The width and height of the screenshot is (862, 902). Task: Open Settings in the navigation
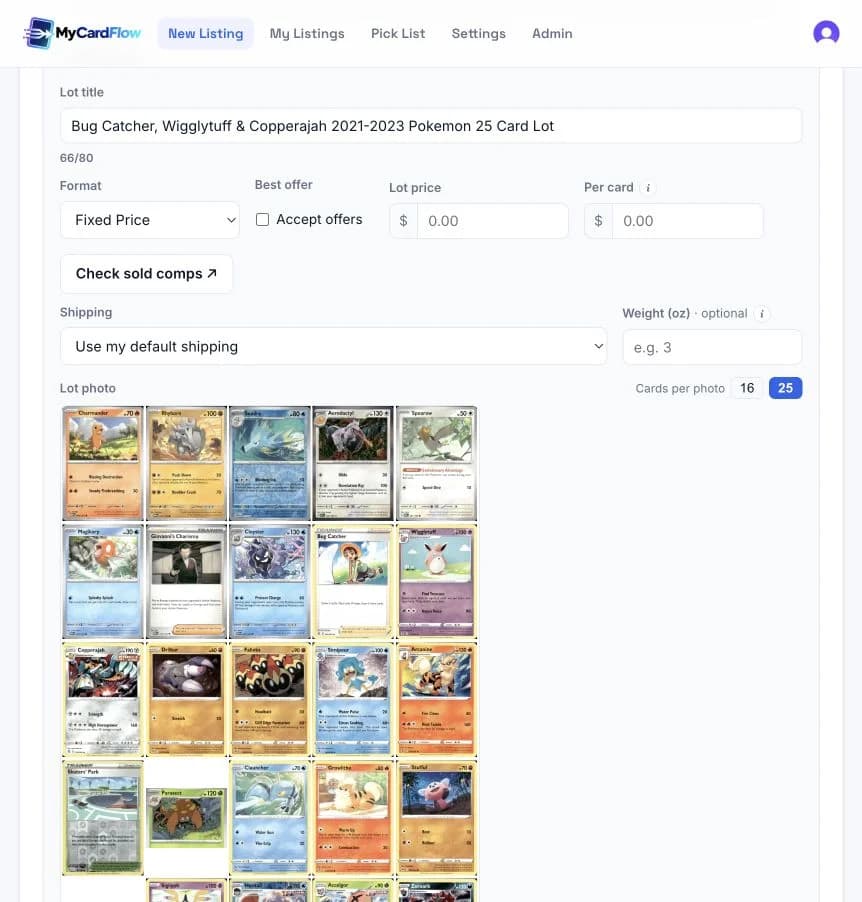pyautogui.click(x=478, y=33)
